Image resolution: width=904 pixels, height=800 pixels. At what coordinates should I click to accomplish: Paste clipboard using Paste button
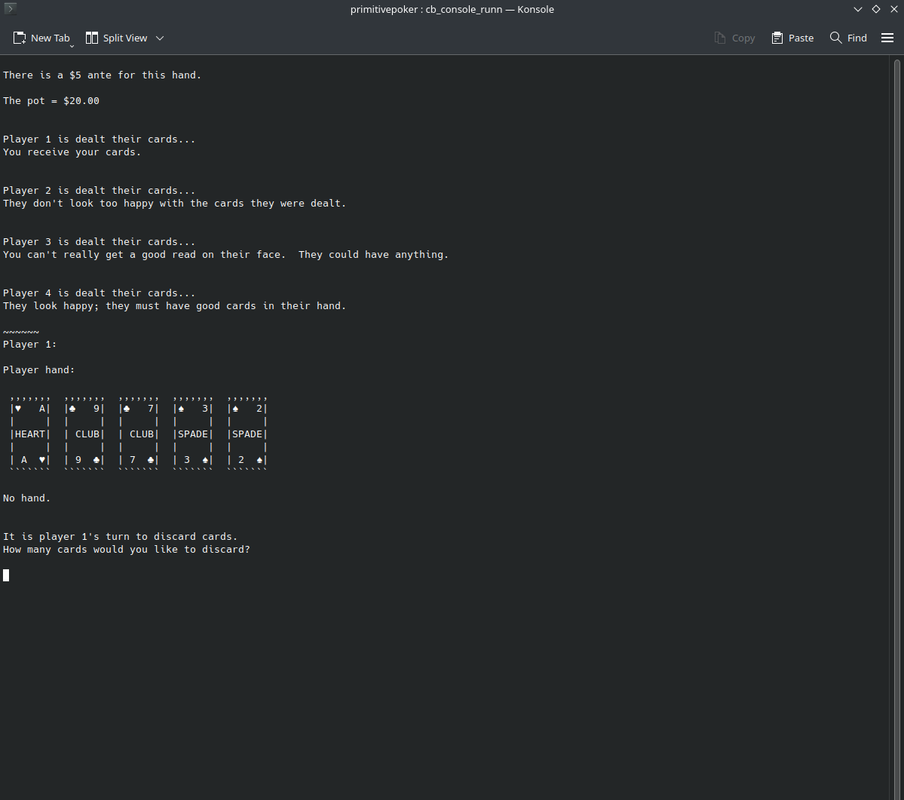point(793,38)
